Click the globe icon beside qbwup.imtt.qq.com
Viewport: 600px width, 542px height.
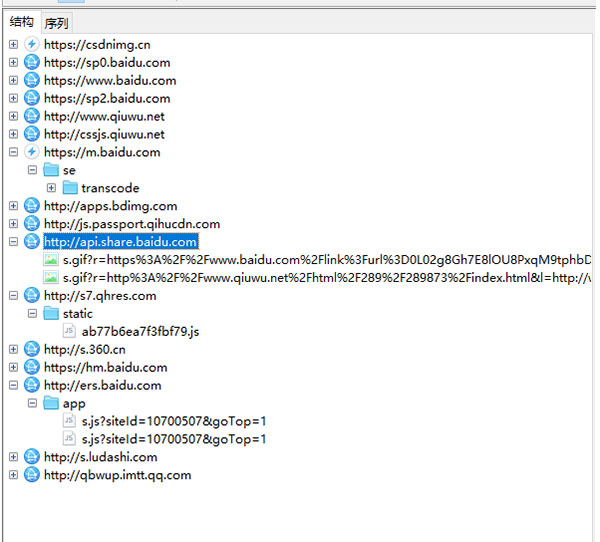32,475
